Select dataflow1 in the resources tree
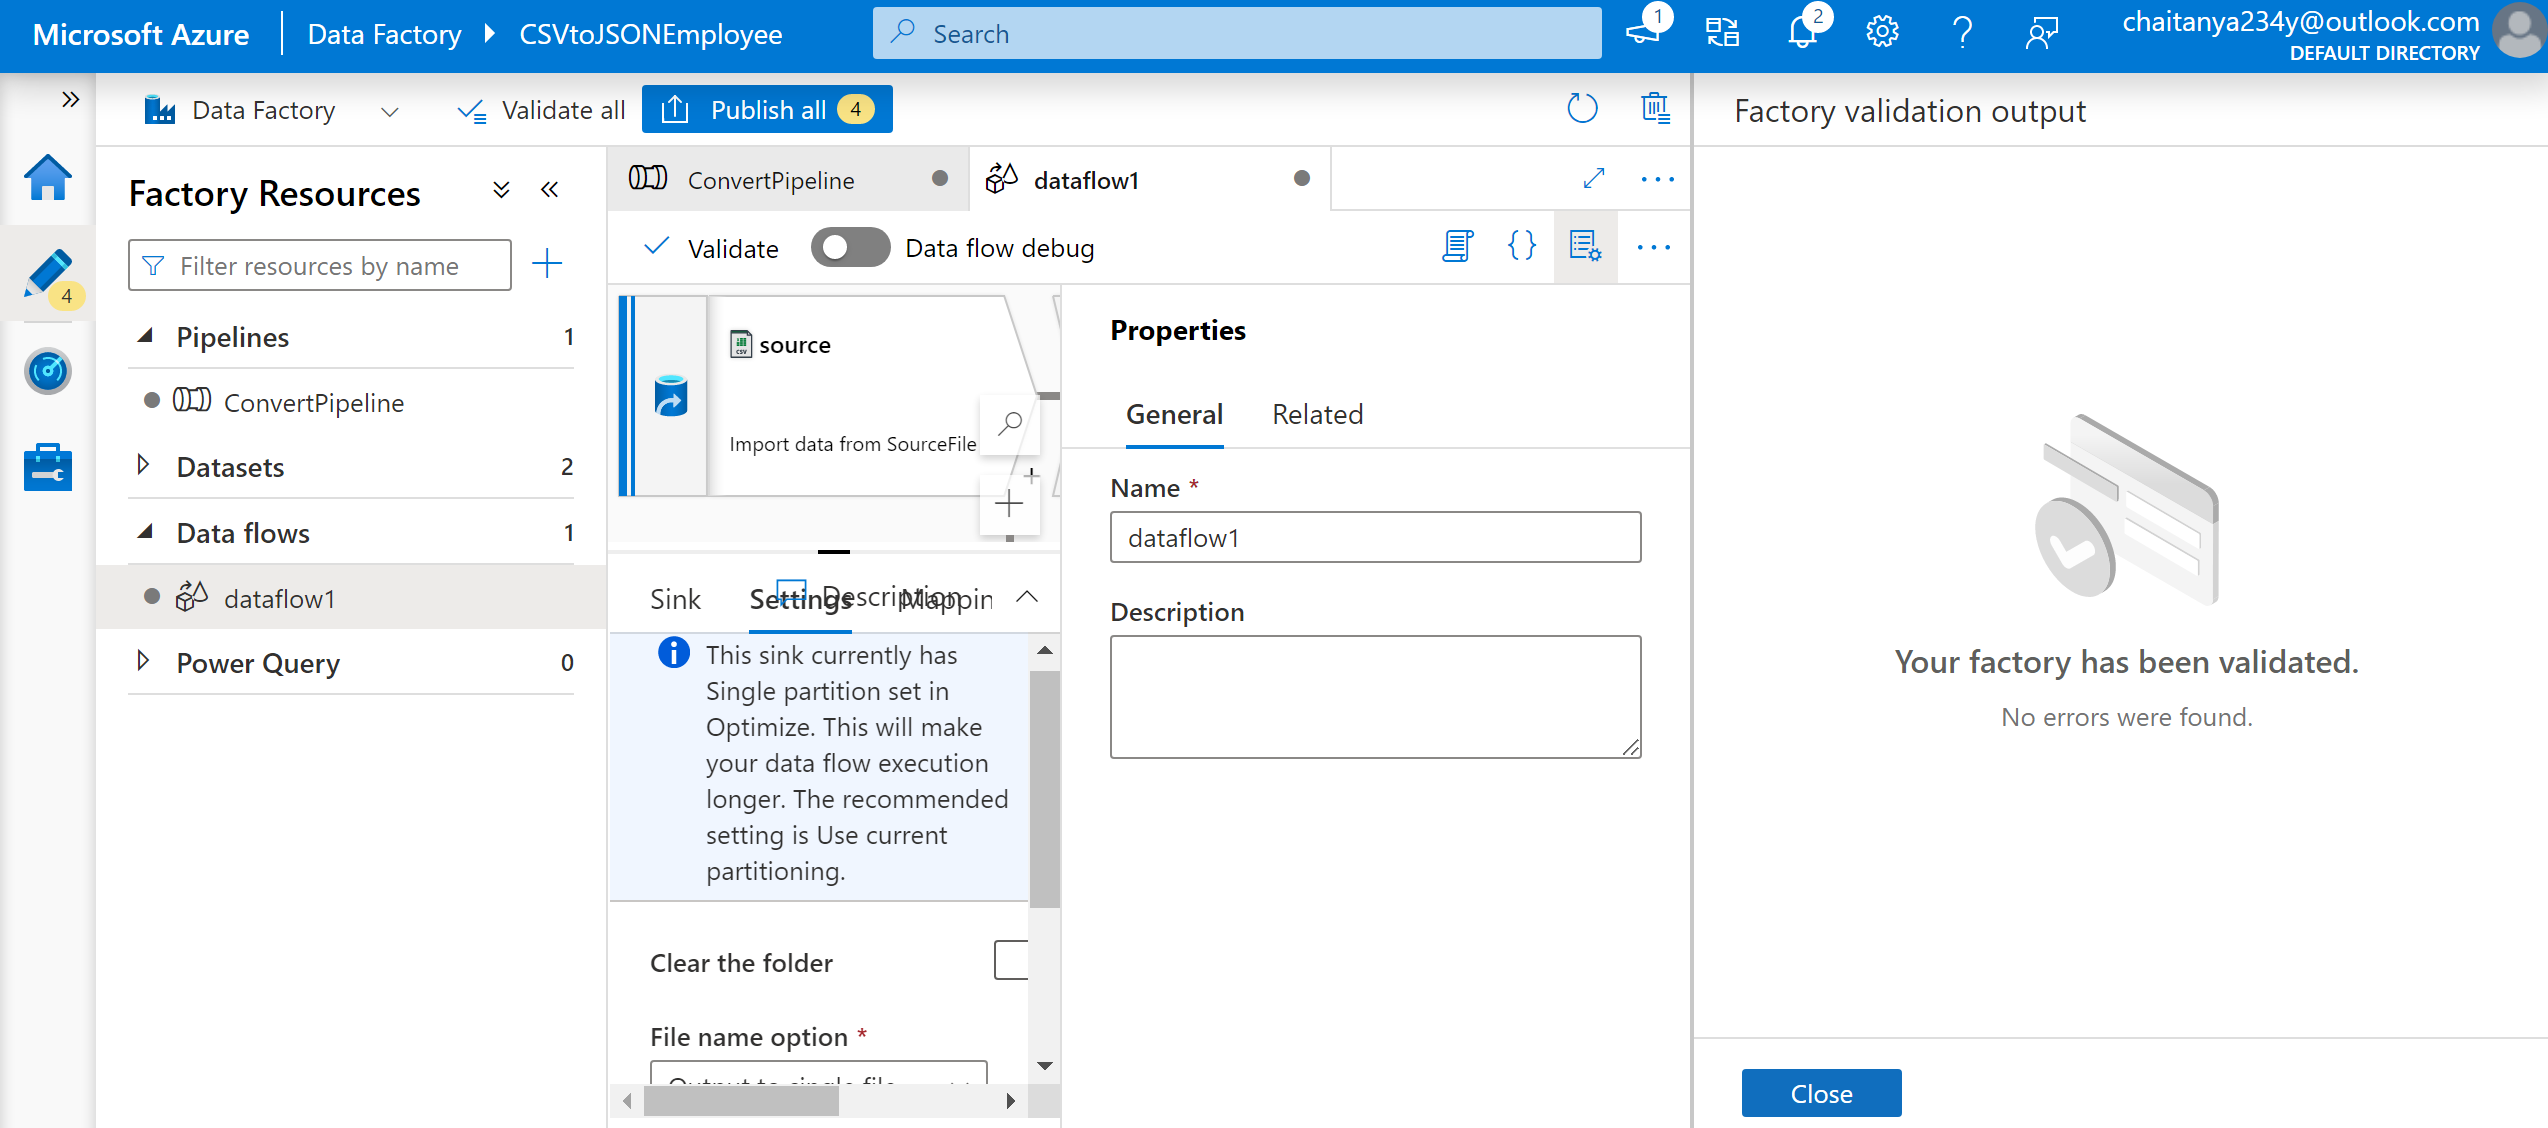Screen dimensions: 2548x1128 pos(279,598)
